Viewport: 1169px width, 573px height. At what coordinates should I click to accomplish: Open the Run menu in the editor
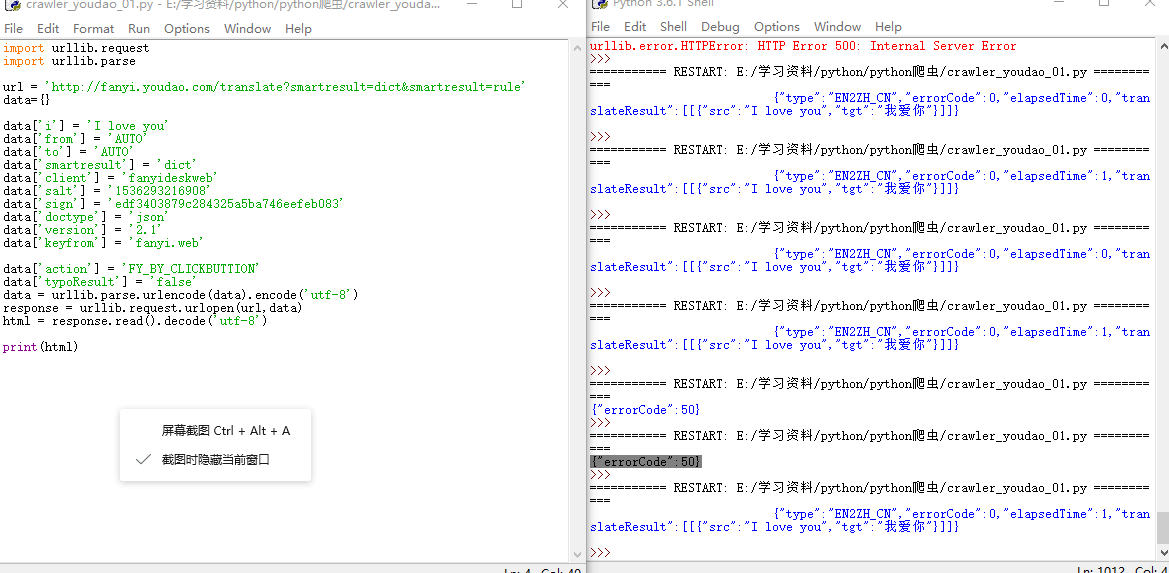[x=139, y=29]
